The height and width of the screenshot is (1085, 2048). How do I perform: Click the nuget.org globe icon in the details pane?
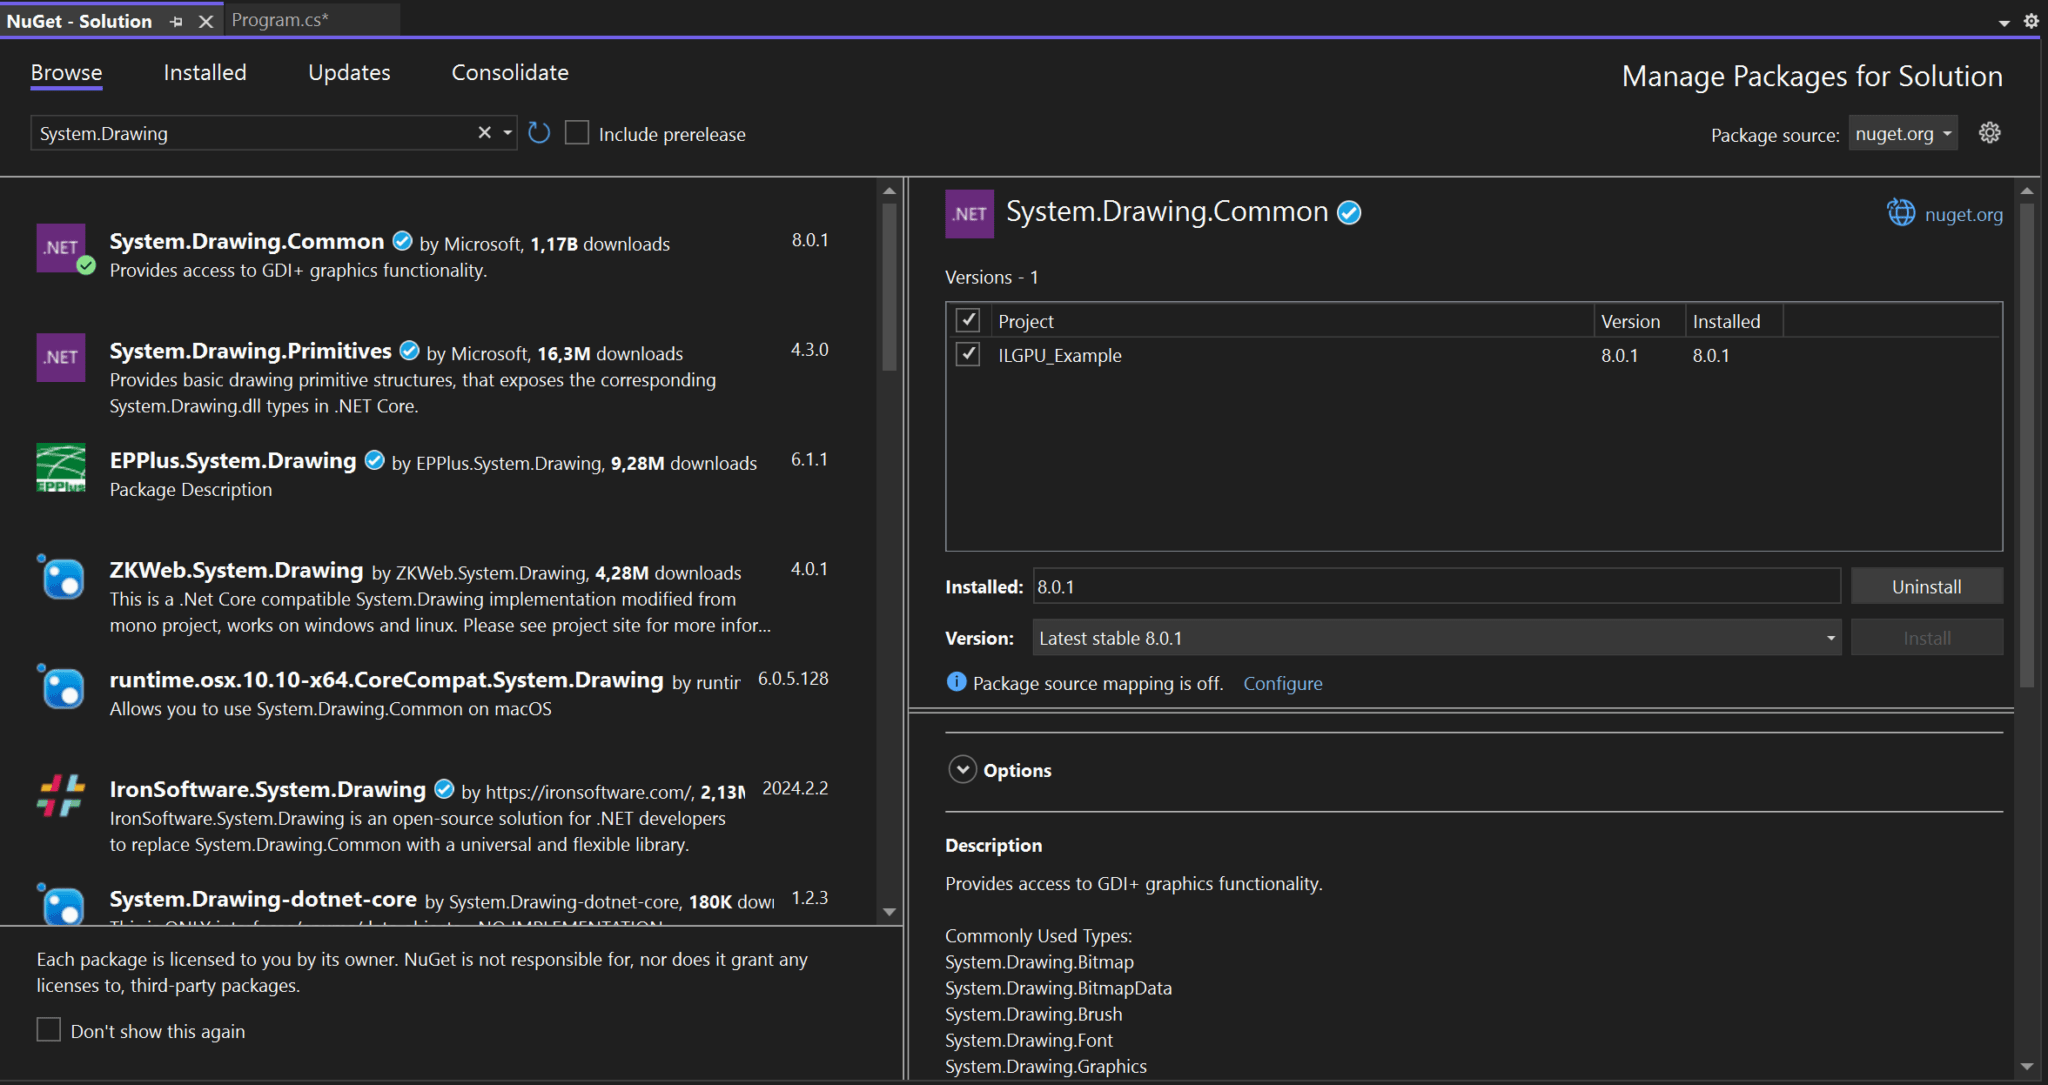pyautogui.click(x=1901, y=212)
